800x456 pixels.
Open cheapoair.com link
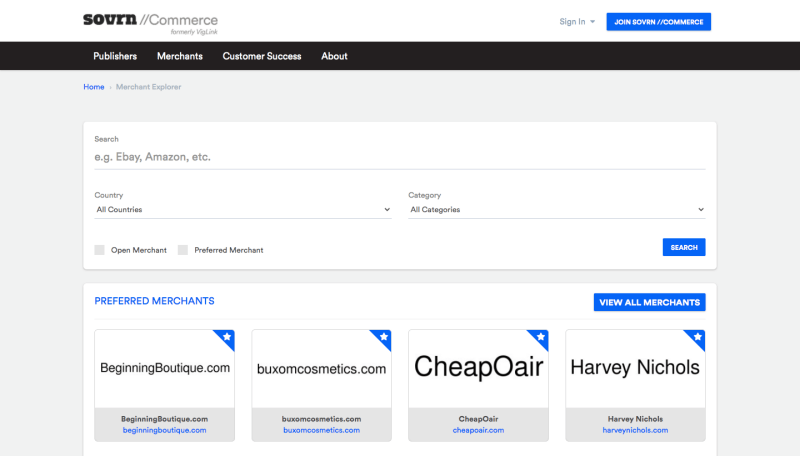[x=478, y=430]
